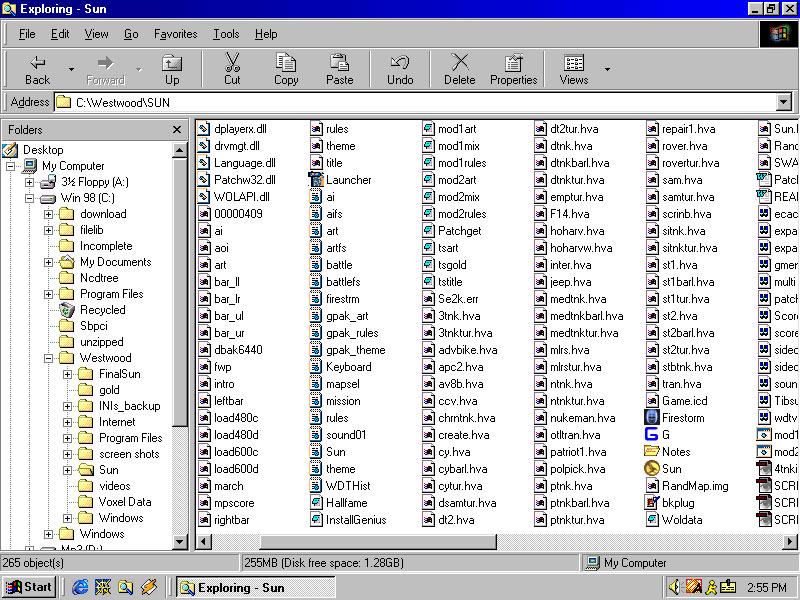800x600 pixels.
Task: Go up one folder level
Action: 172,70
